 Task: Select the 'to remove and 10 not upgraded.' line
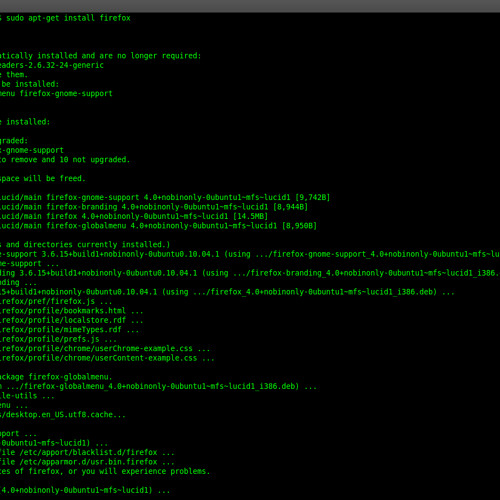point(65,160)
